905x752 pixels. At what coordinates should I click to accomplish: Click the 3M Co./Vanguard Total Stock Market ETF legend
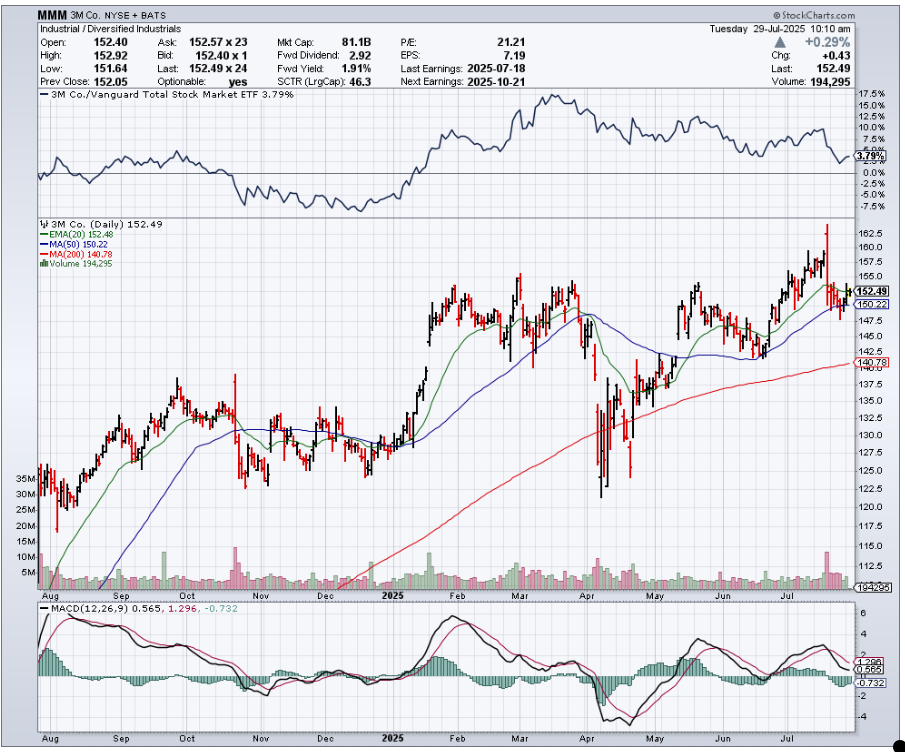pyautogui.click(x=167, y=95)
